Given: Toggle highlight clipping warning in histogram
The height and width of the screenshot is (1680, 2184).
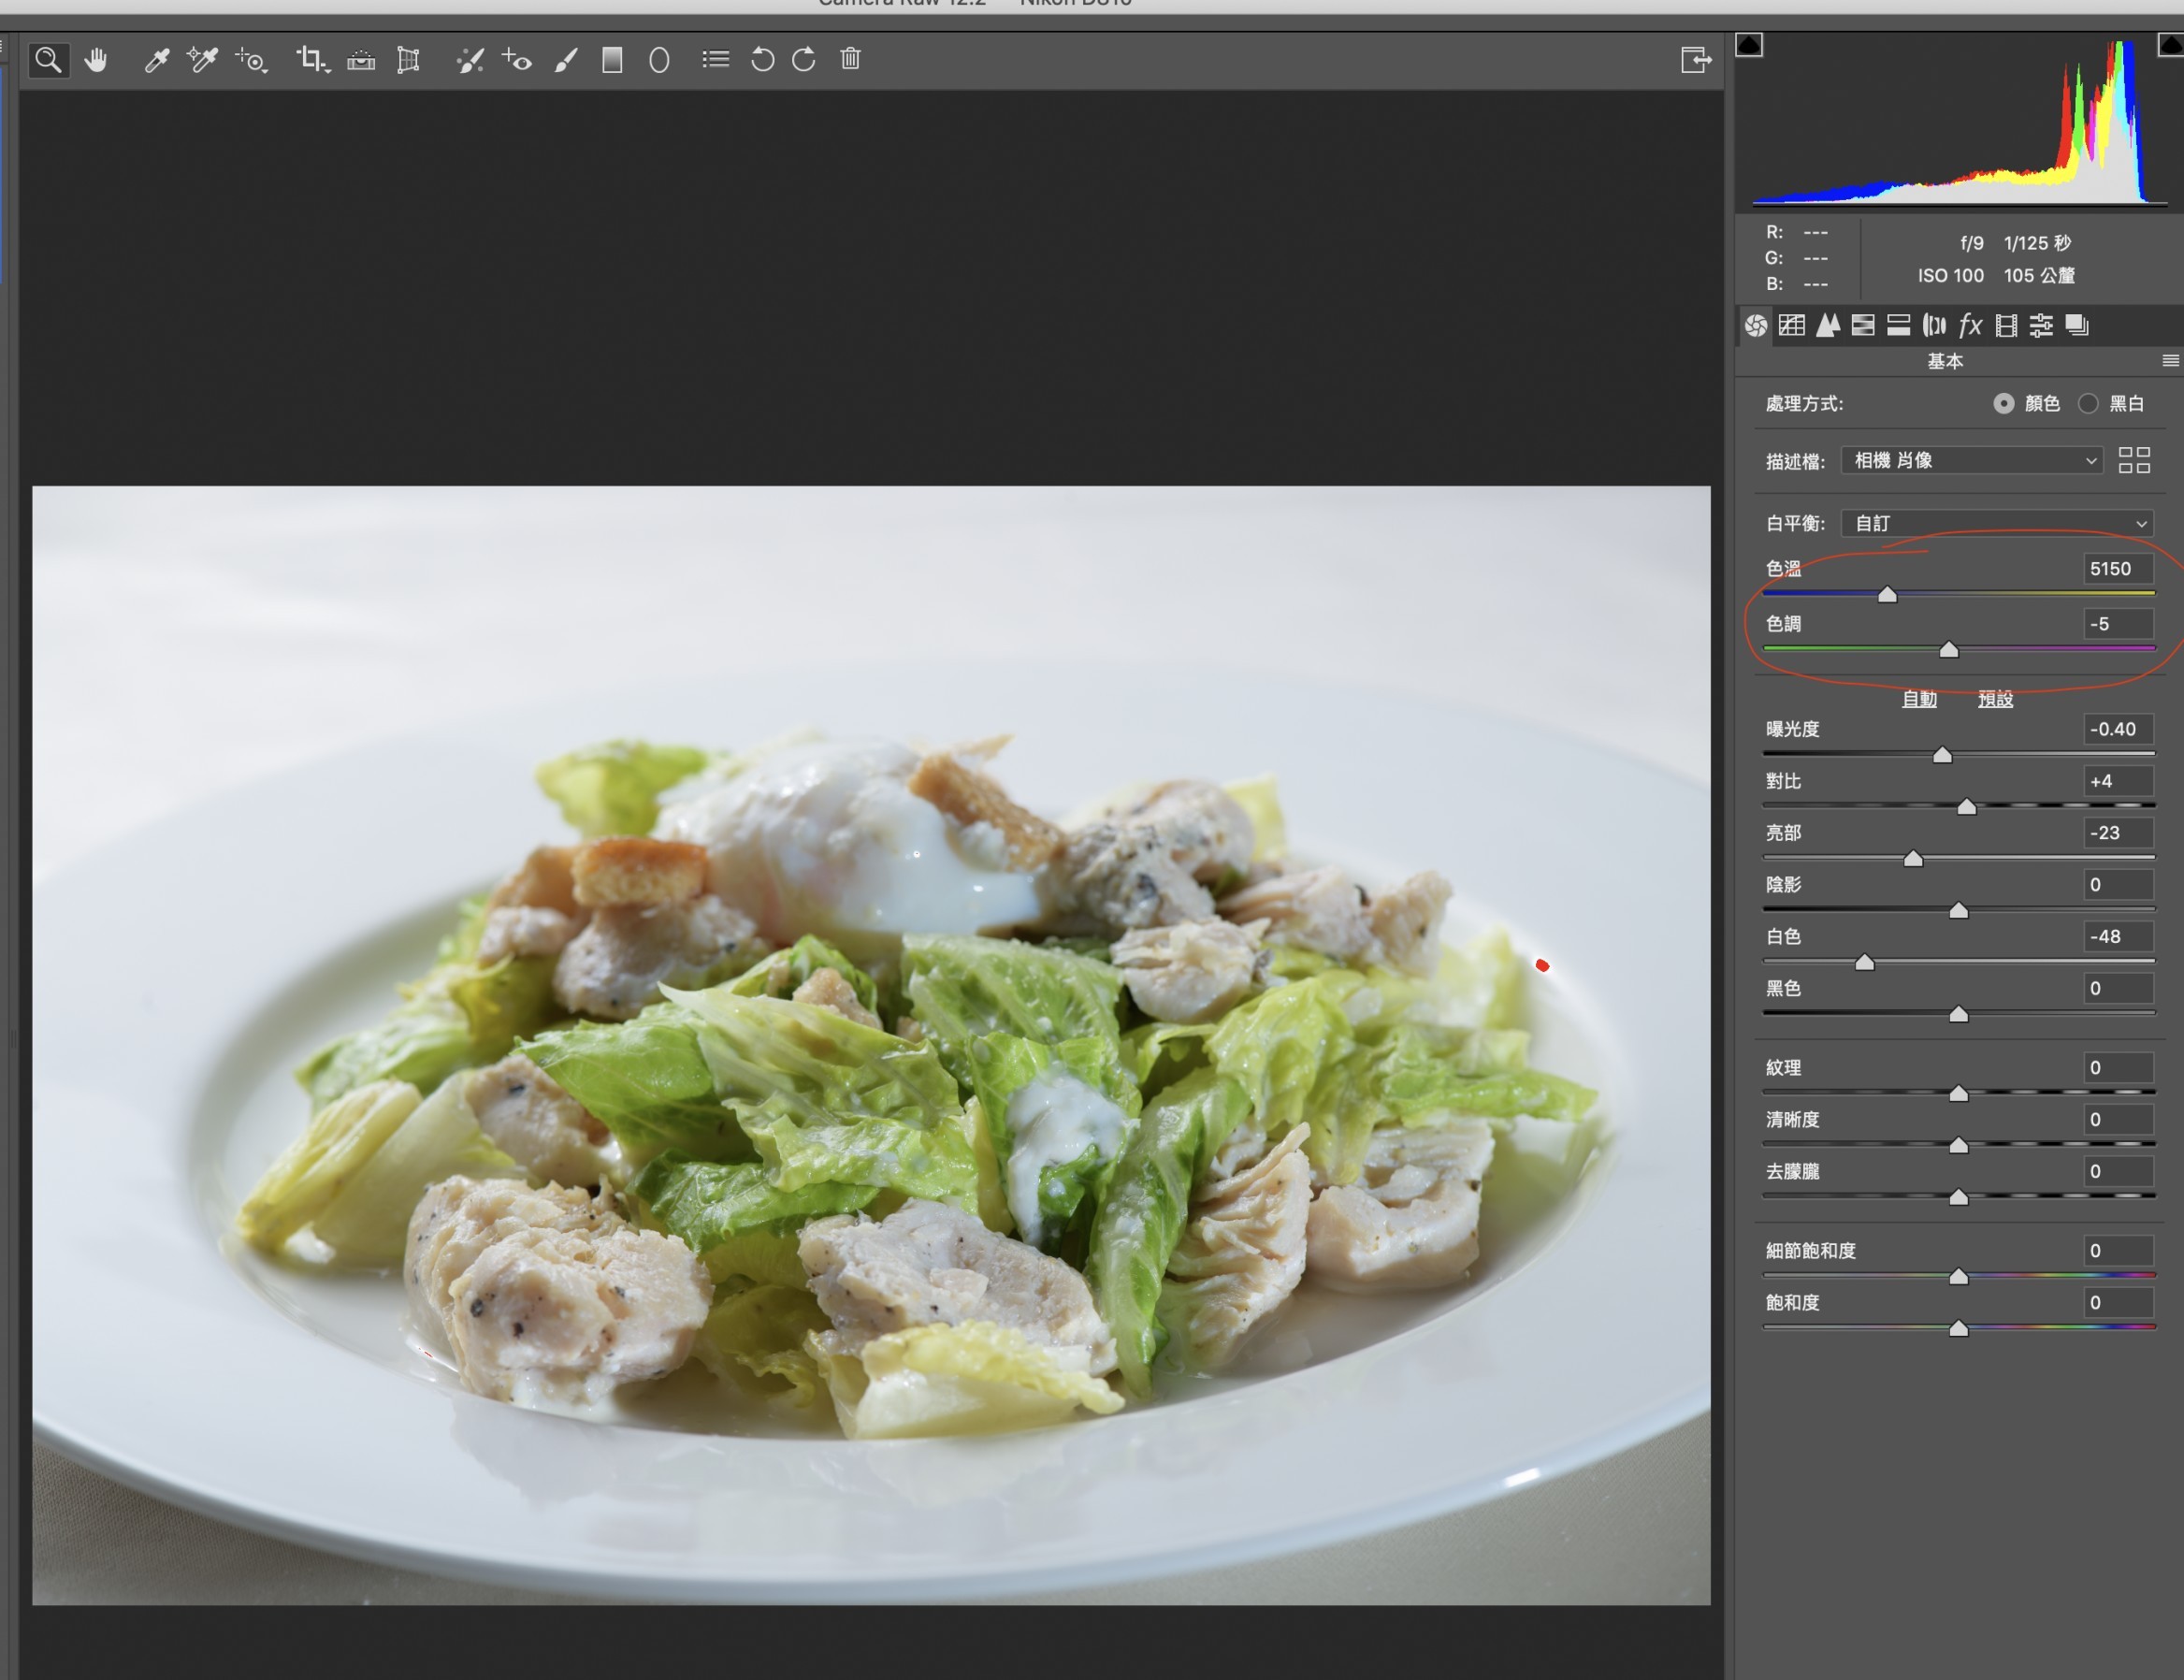Looking at the screenshot, I should point(2171,45).
